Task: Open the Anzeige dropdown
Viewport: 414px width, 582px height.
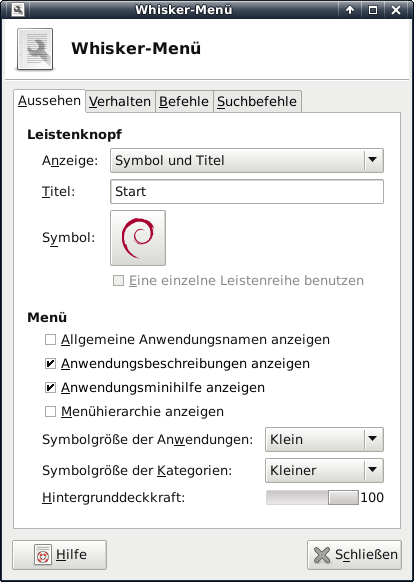Action: coord(247,160)
